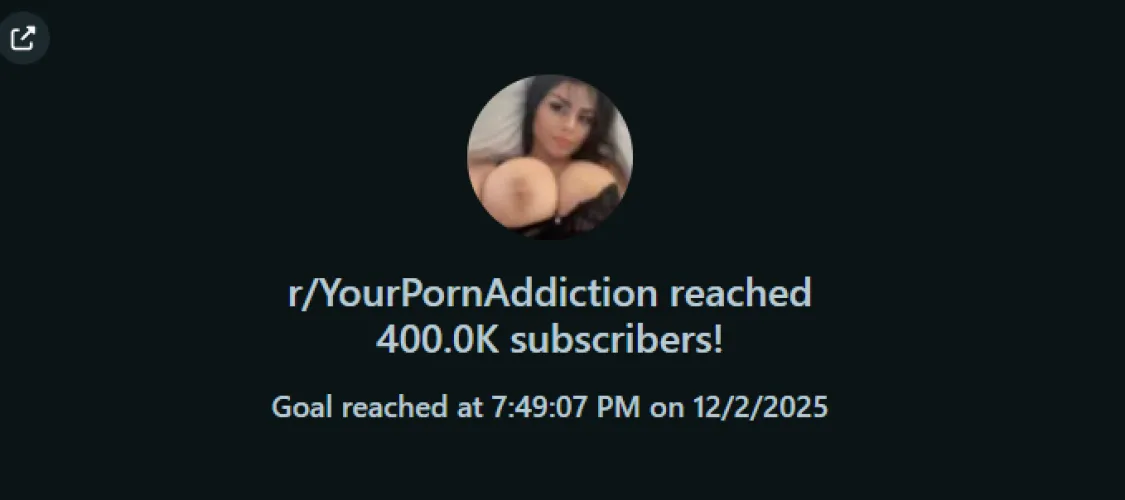The height and width of the screenshot is (500, 1125).
Task: Select the 400.0K subscriber count
Action: click(x=437, y=341)
